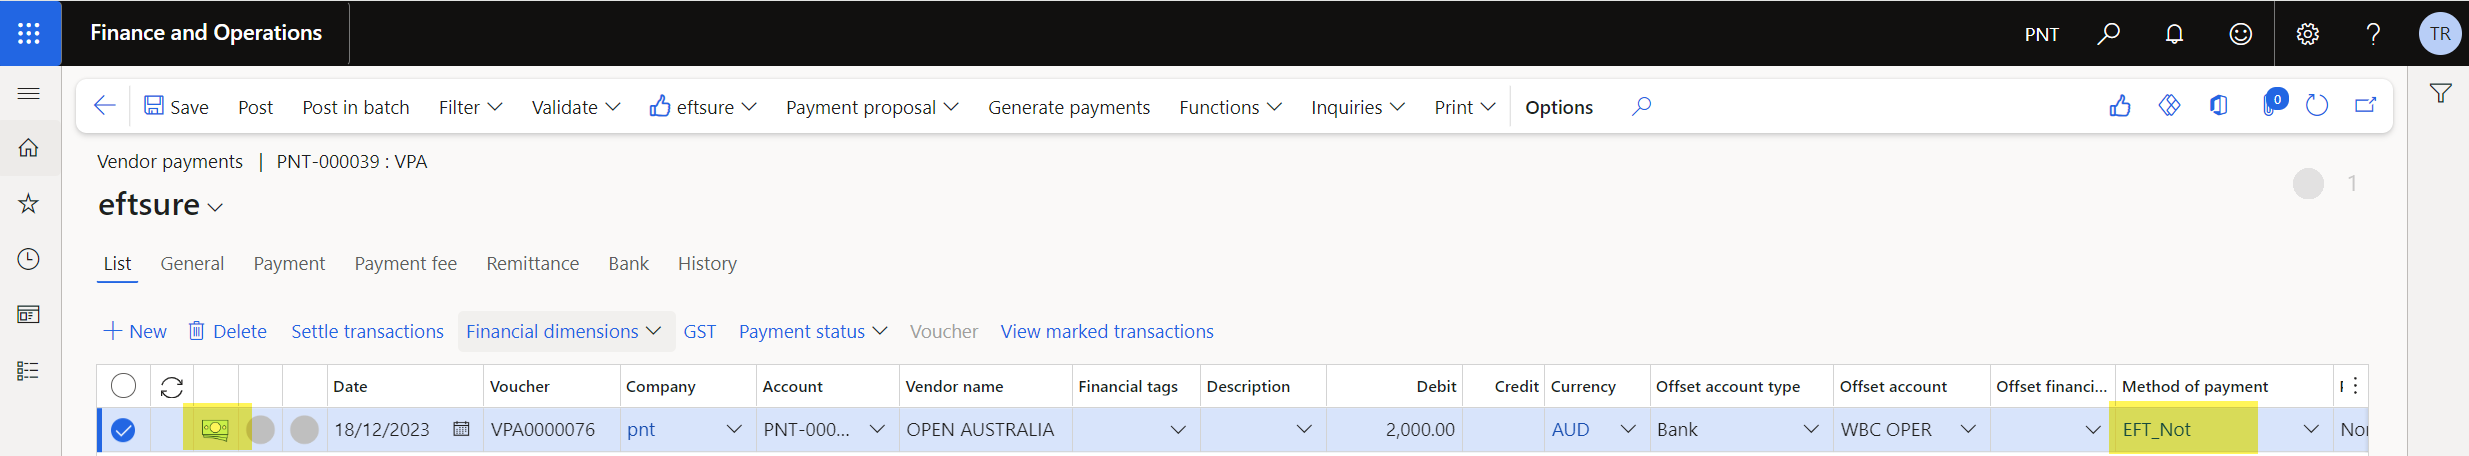The image size is (2469, 456).
Task: Click Post button
Action: tap(255, 107)
